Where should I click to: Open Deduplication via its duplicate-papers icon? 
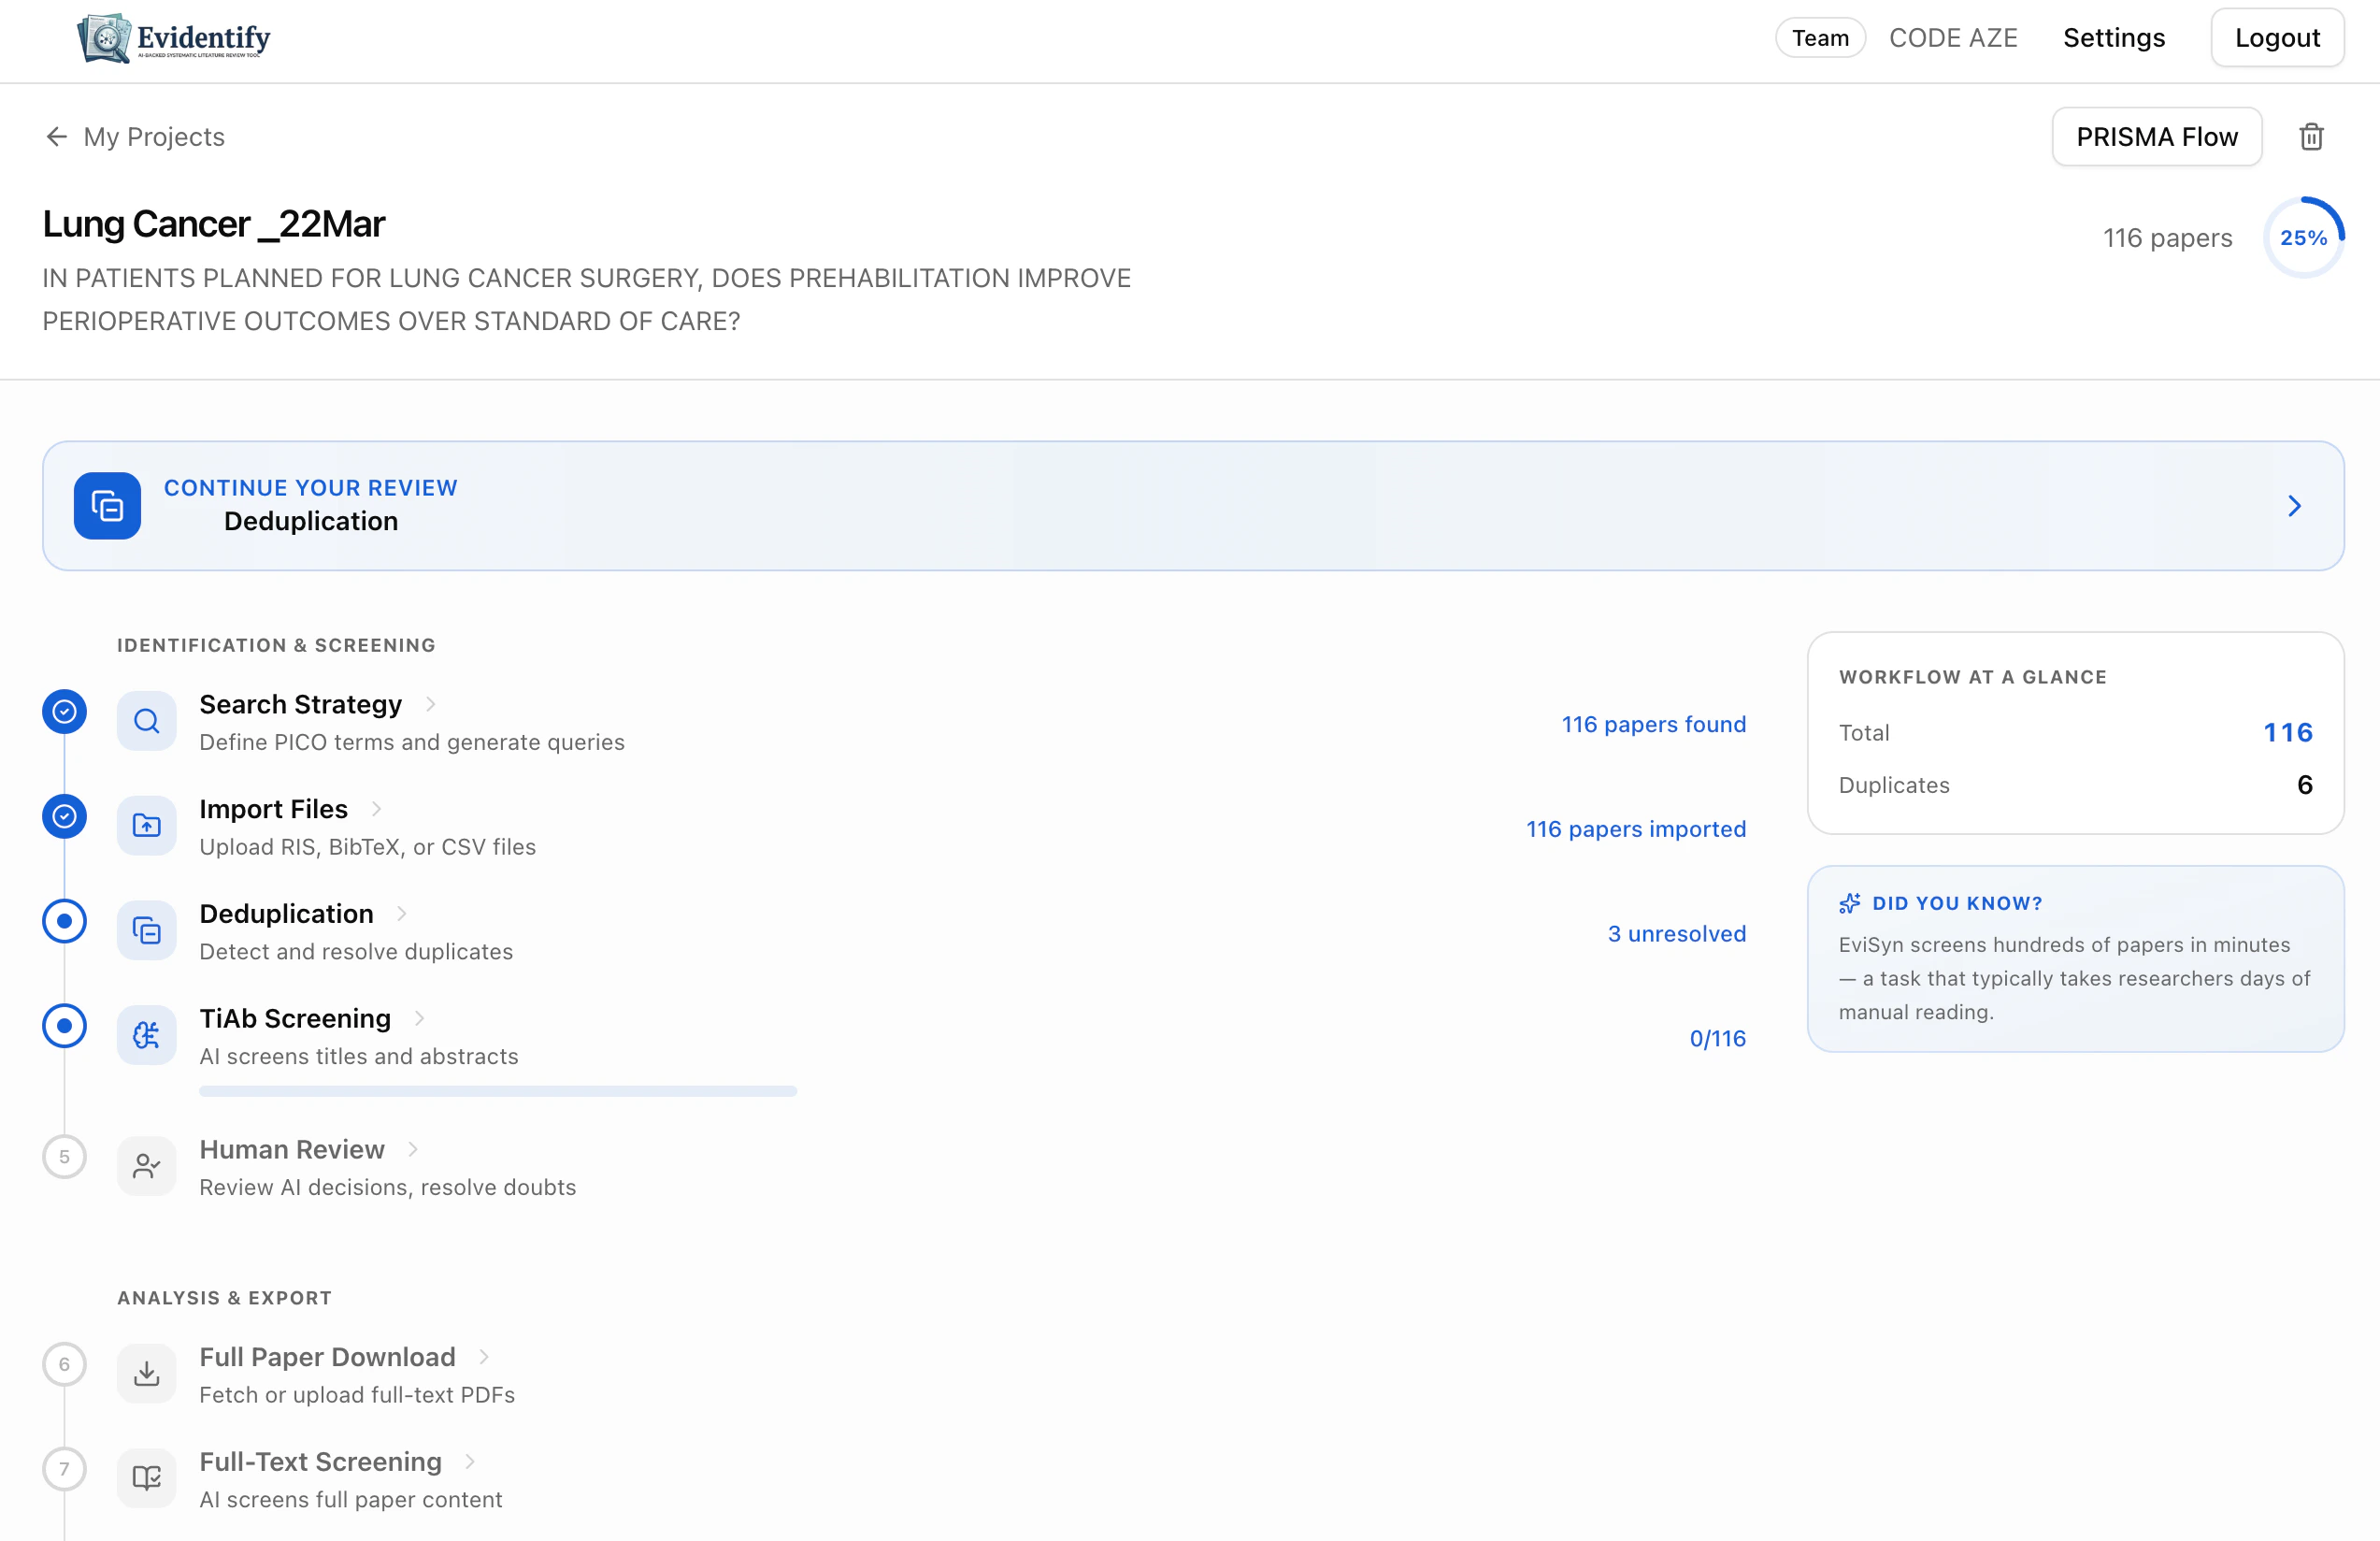pos(146,930)
